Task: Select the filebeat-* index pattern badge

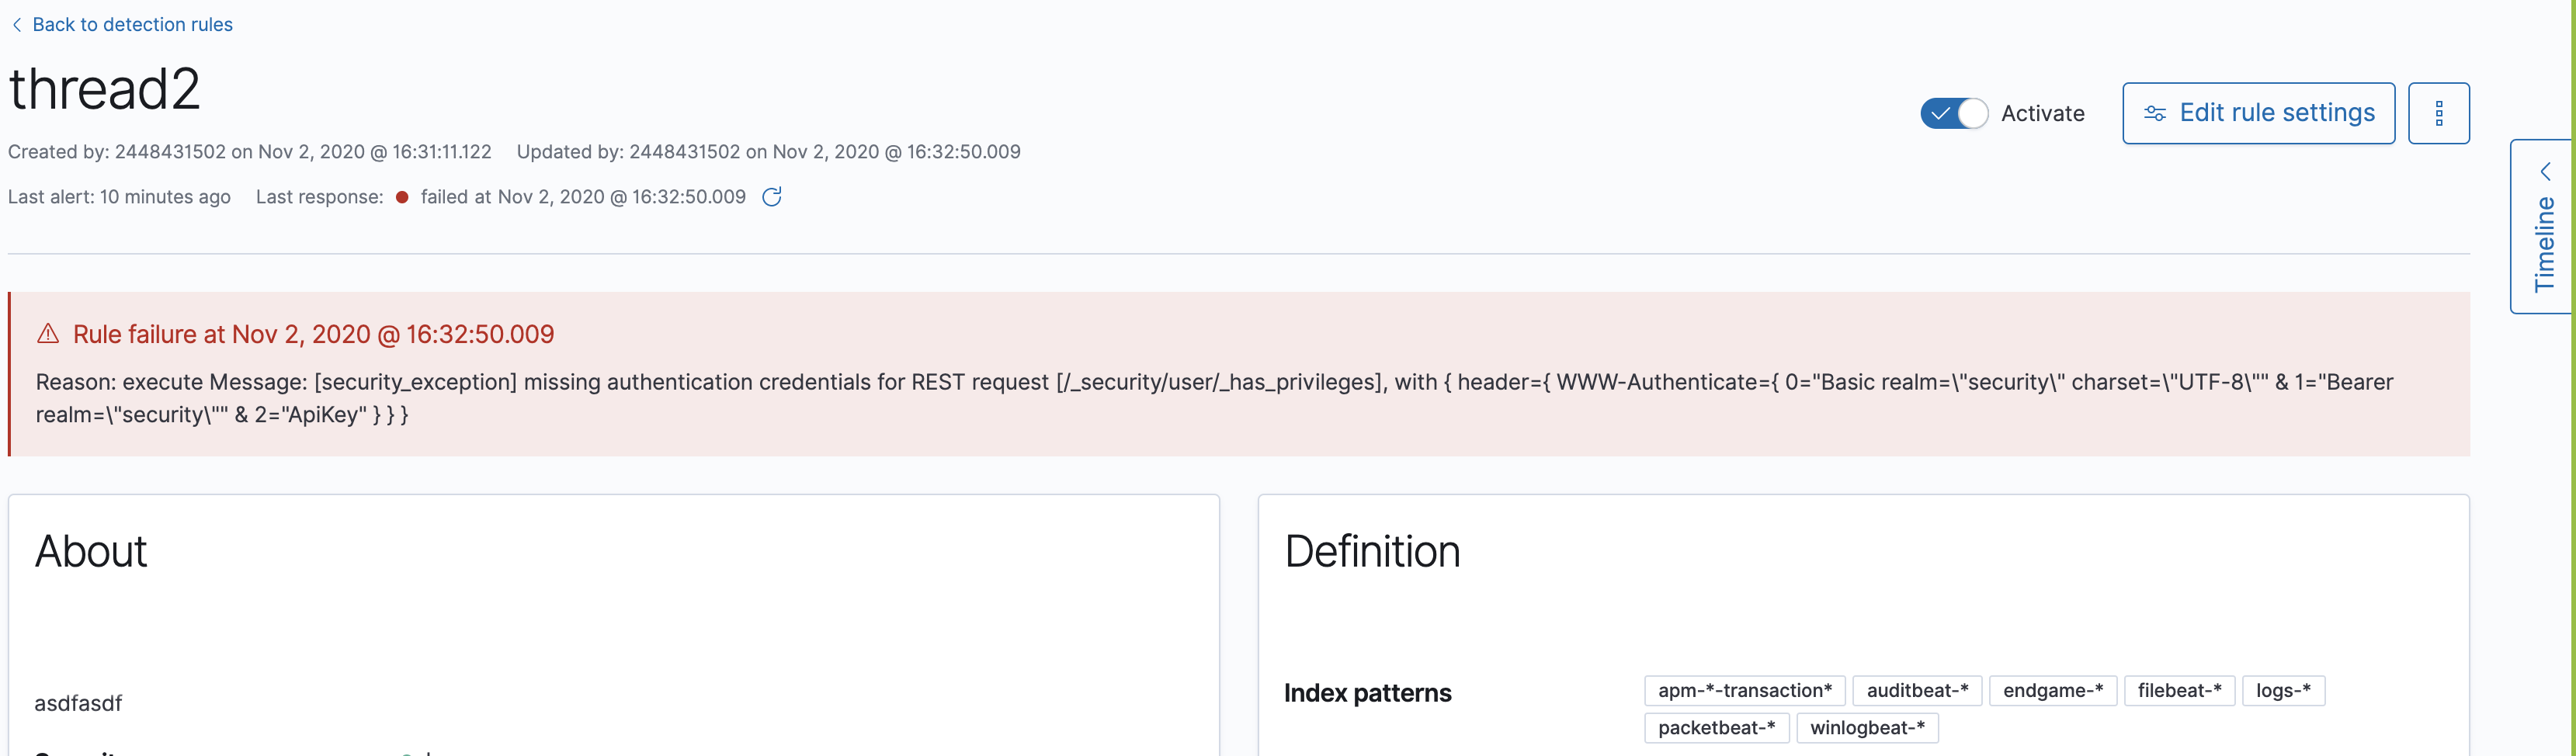Action: (x=2179, y=690)
